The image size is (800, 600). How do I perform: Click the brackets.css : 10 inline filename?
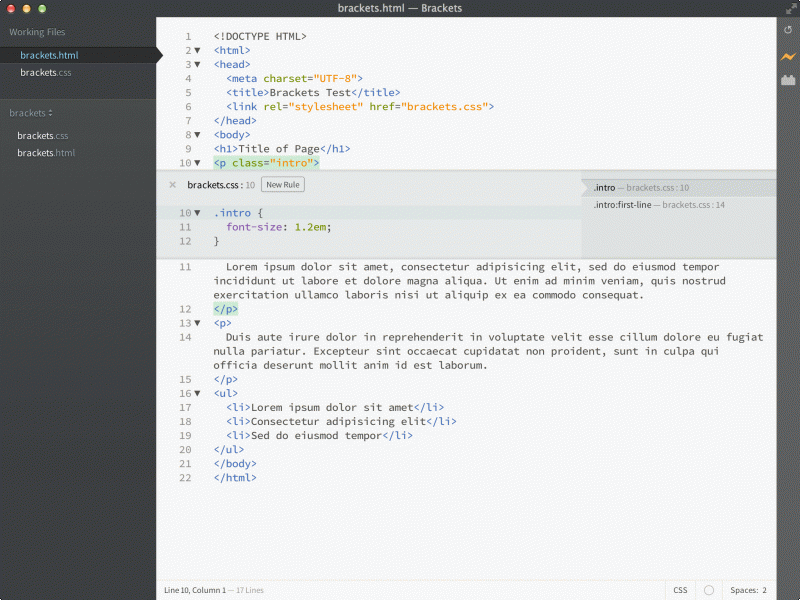click(x=221, y=185)
